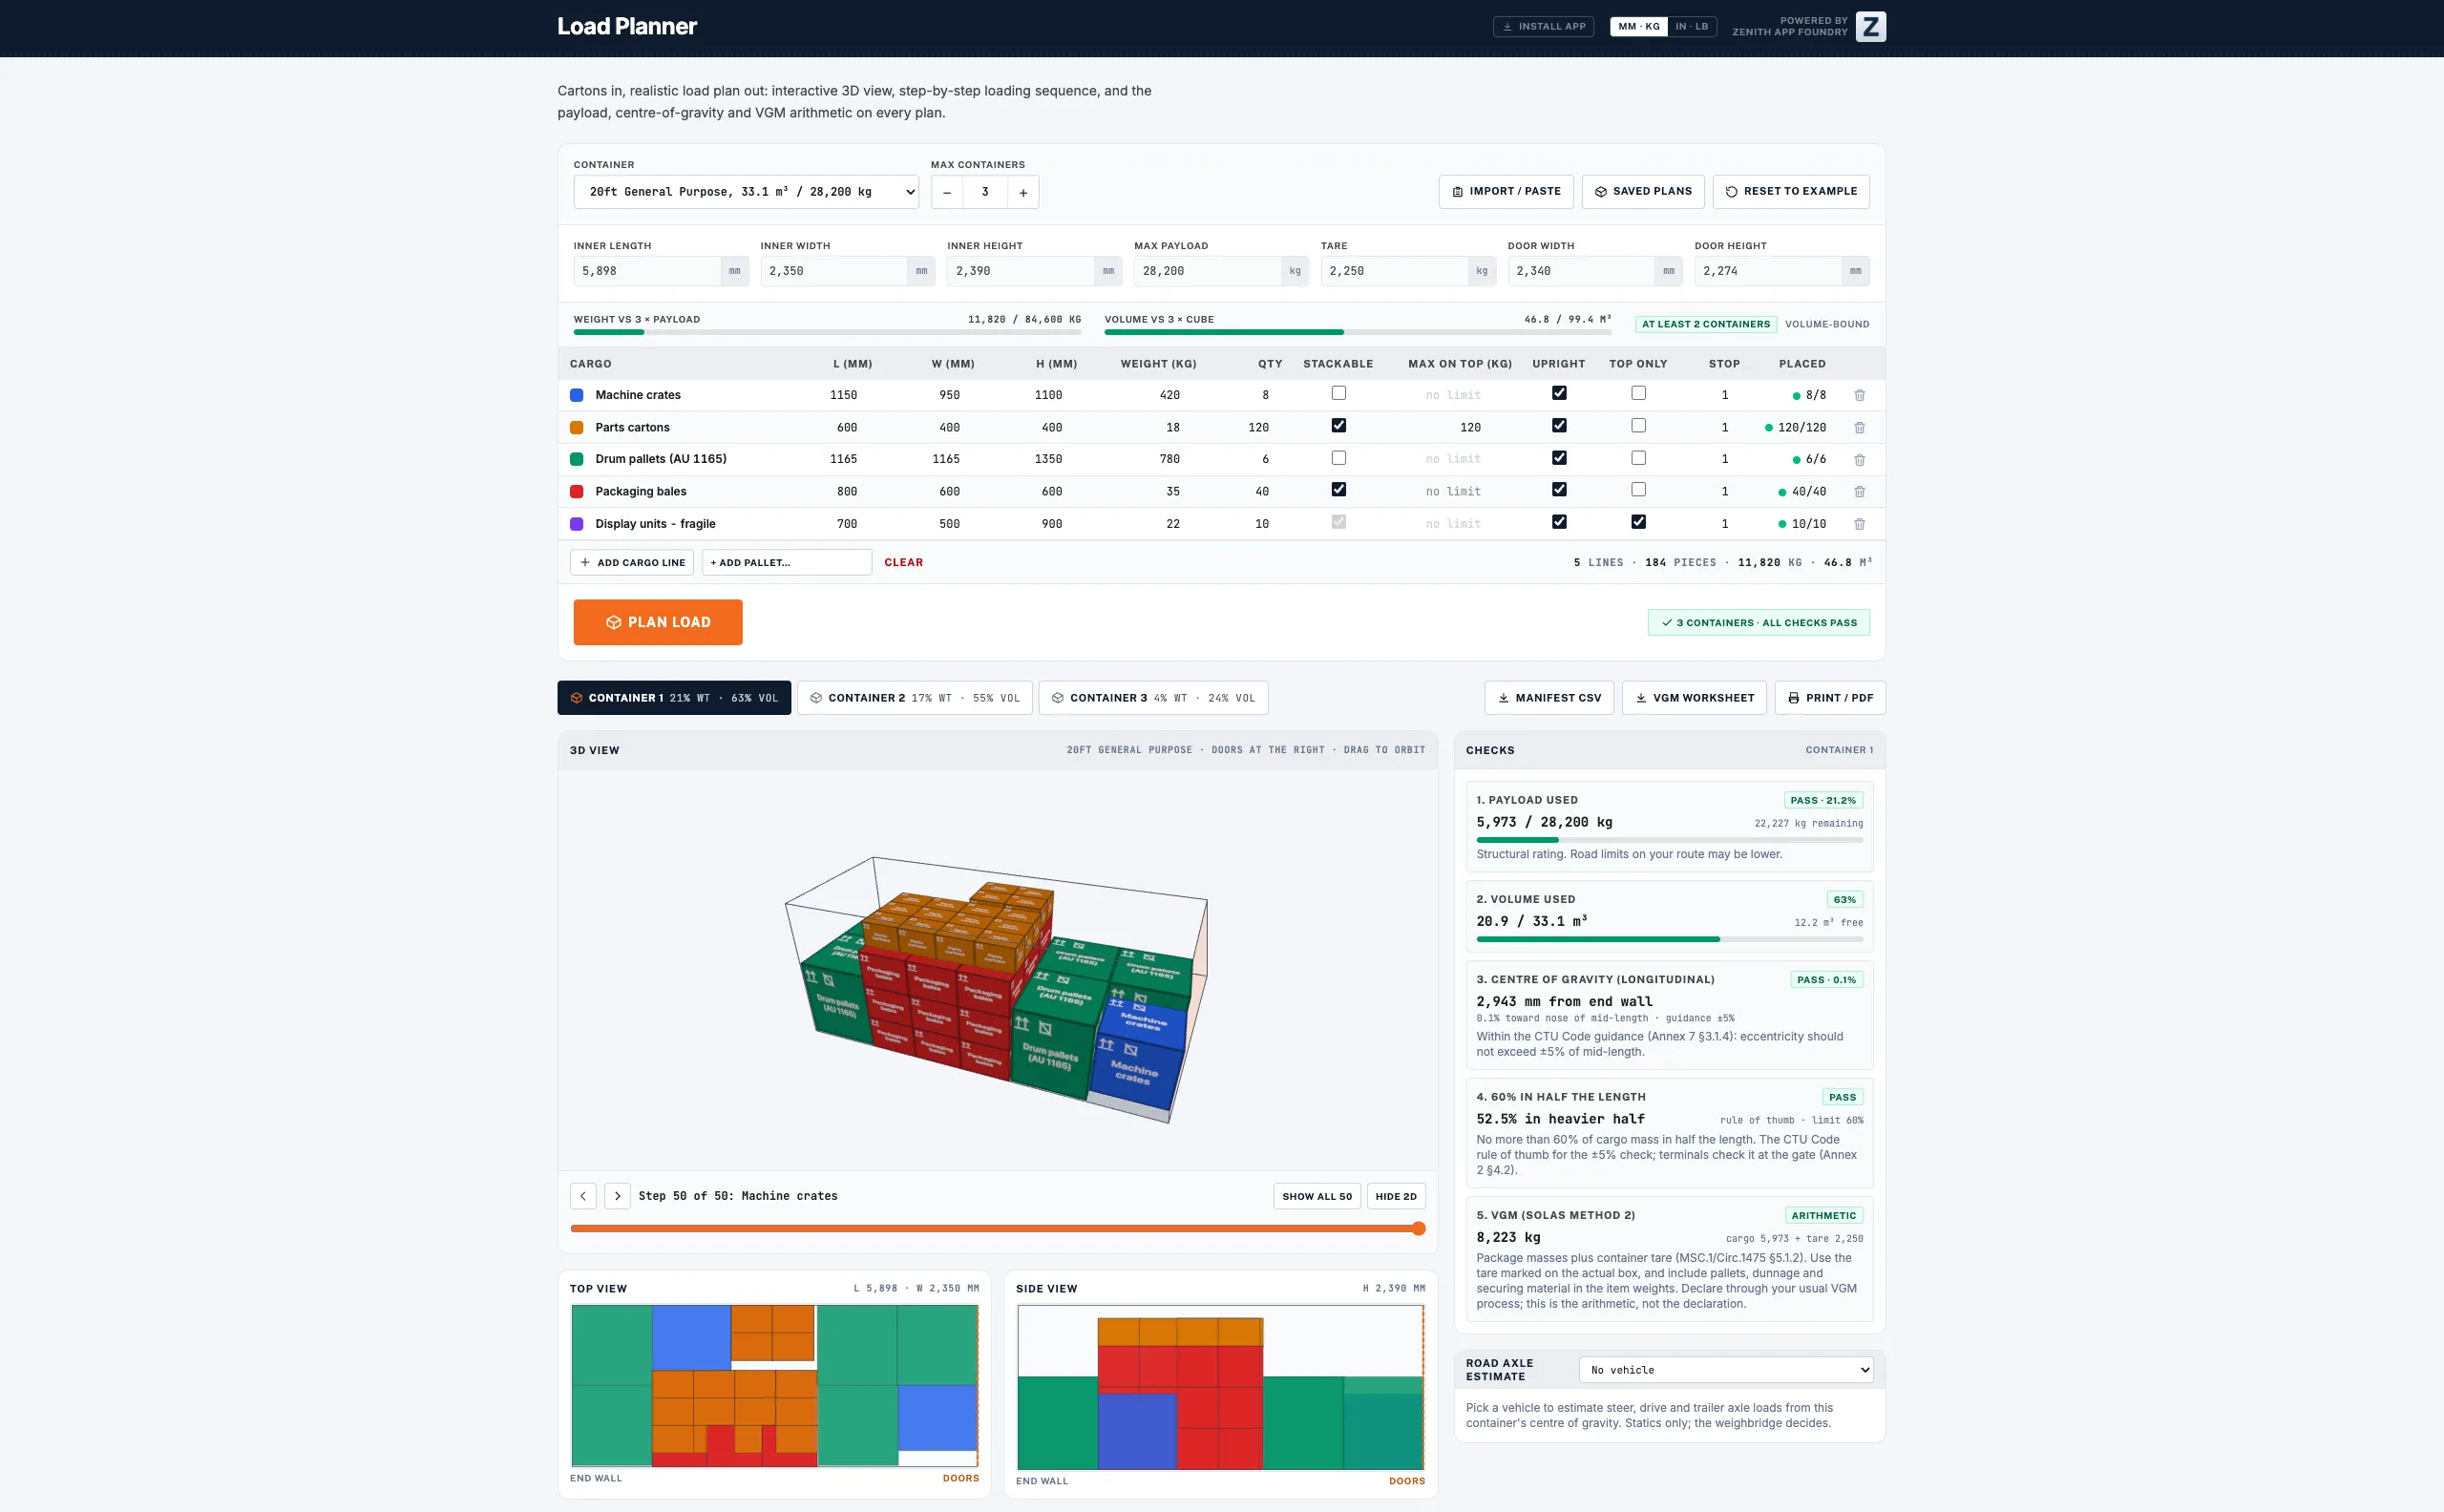This screenshot has width=2444, height=1512.
Task: Open the Add Pallet dropdown
Action: click(786, 563)
